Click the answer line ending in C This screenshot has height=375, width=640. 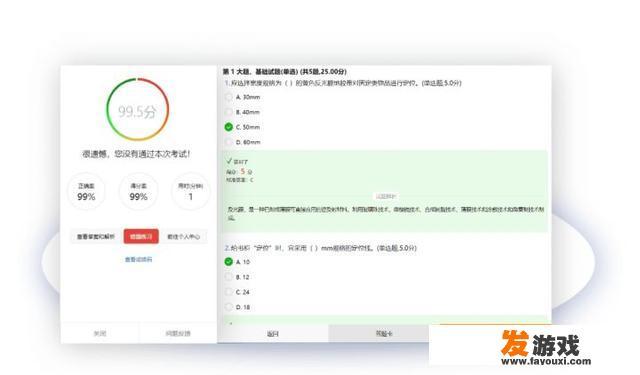coord(240,180)
